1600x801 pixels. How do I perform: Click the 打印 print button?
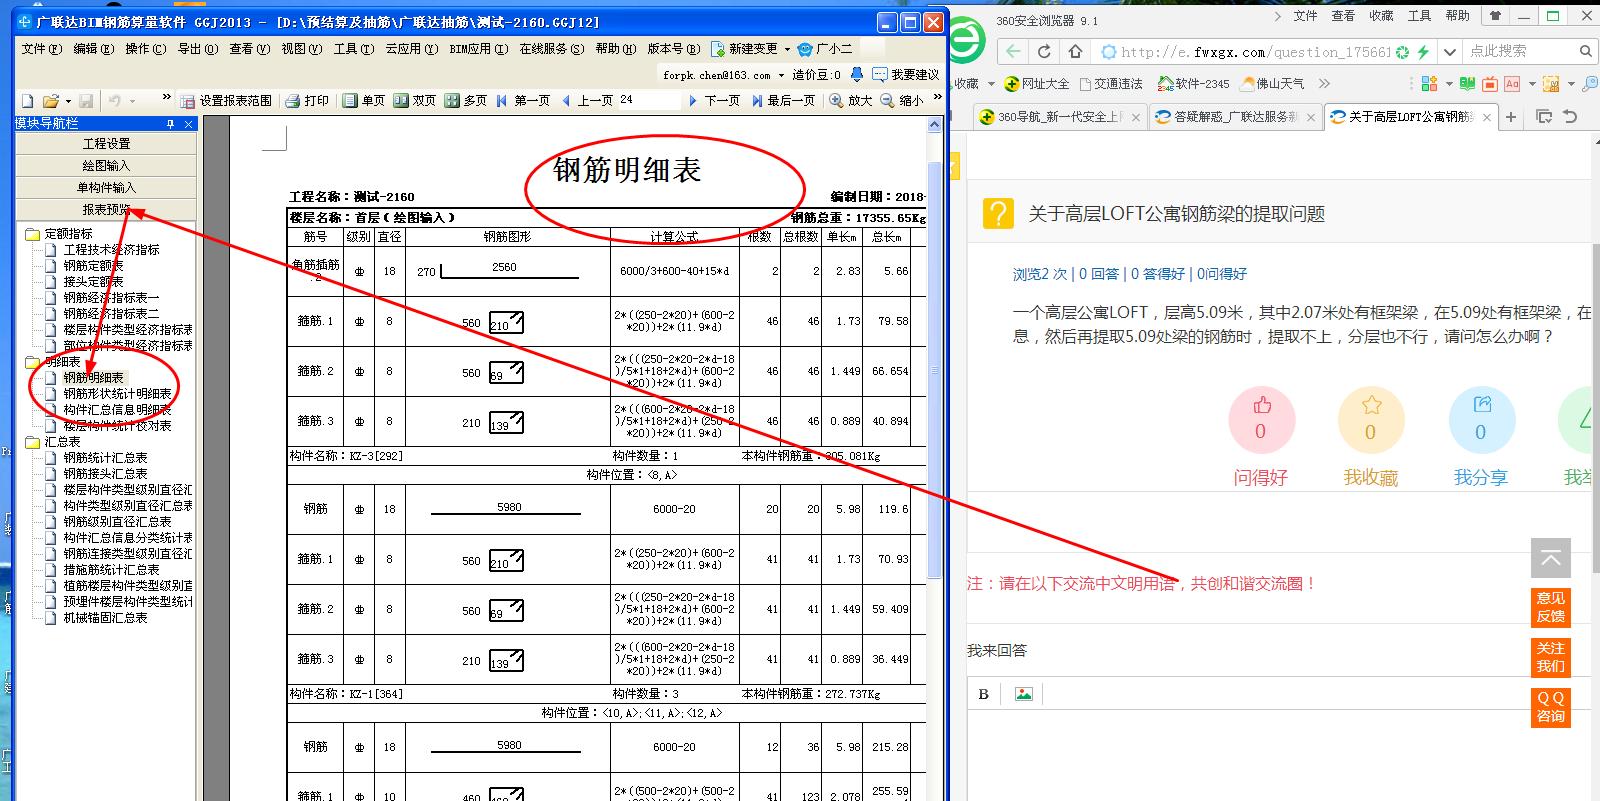click(x=307, y=100)
